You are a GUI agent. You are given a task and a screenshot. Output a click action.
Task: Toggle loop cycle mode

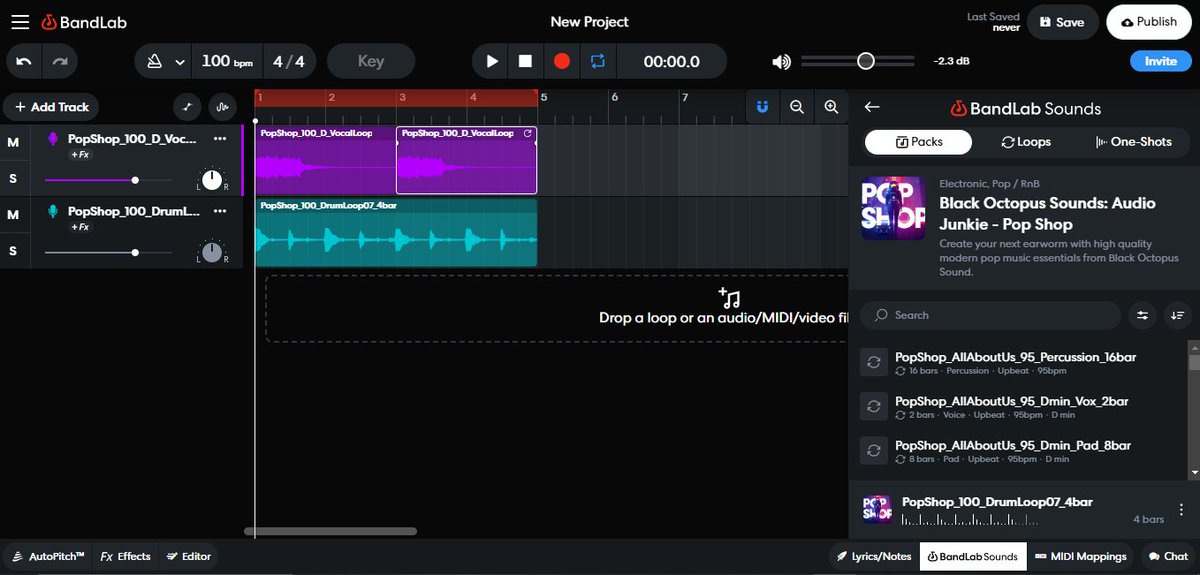(597, 61)
